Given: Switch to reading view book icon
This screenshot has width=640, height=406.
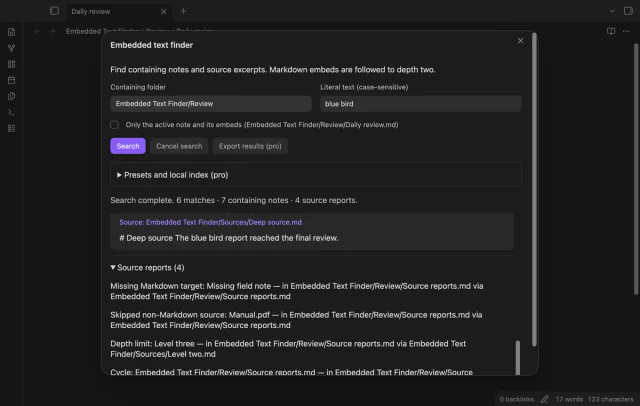Looking at the screenshot, I should 611,31.
